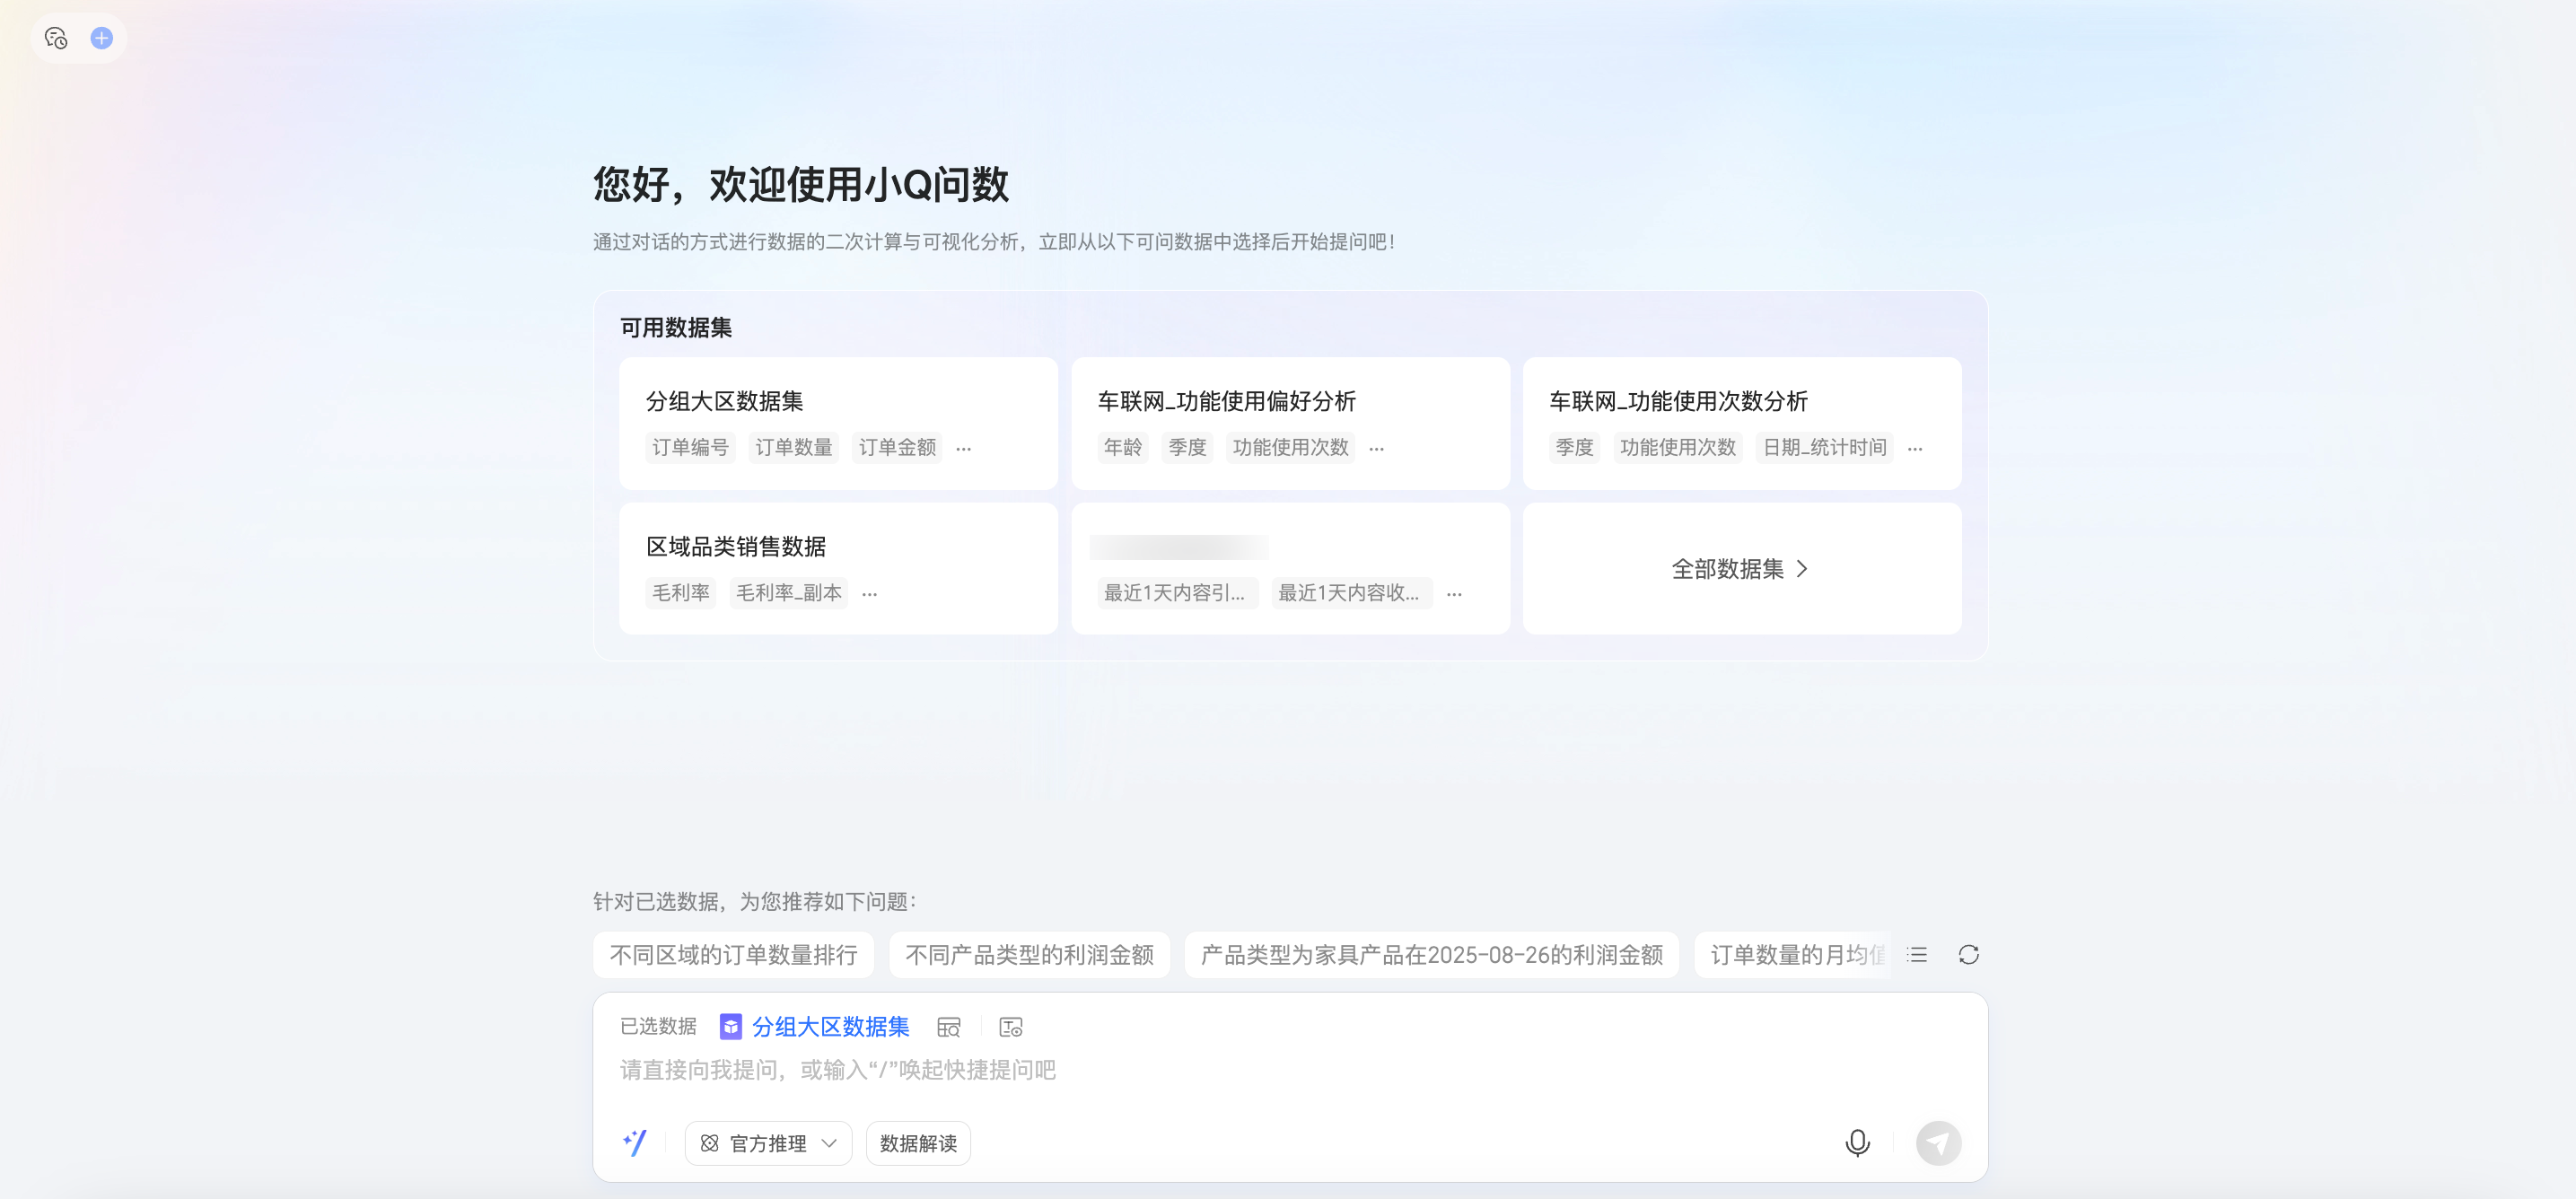Activate the microphone voice input
This screenshot has width=2576, height=1199.
(x=1857, y=1142)
